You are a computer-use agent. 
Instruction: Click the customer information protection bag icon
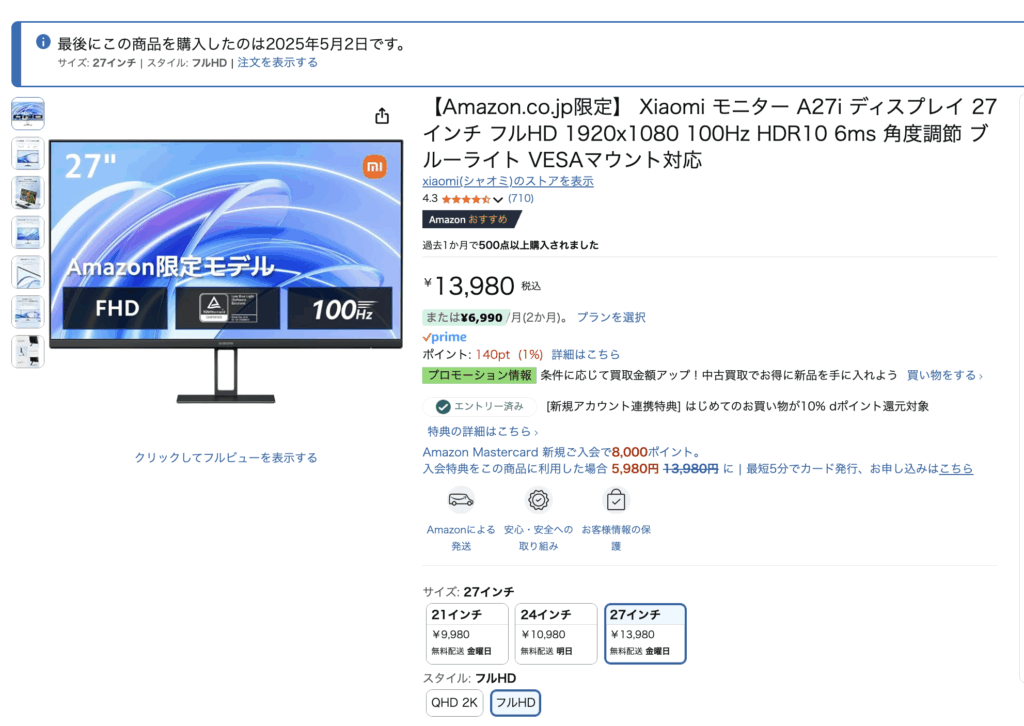tap(616, 500)
